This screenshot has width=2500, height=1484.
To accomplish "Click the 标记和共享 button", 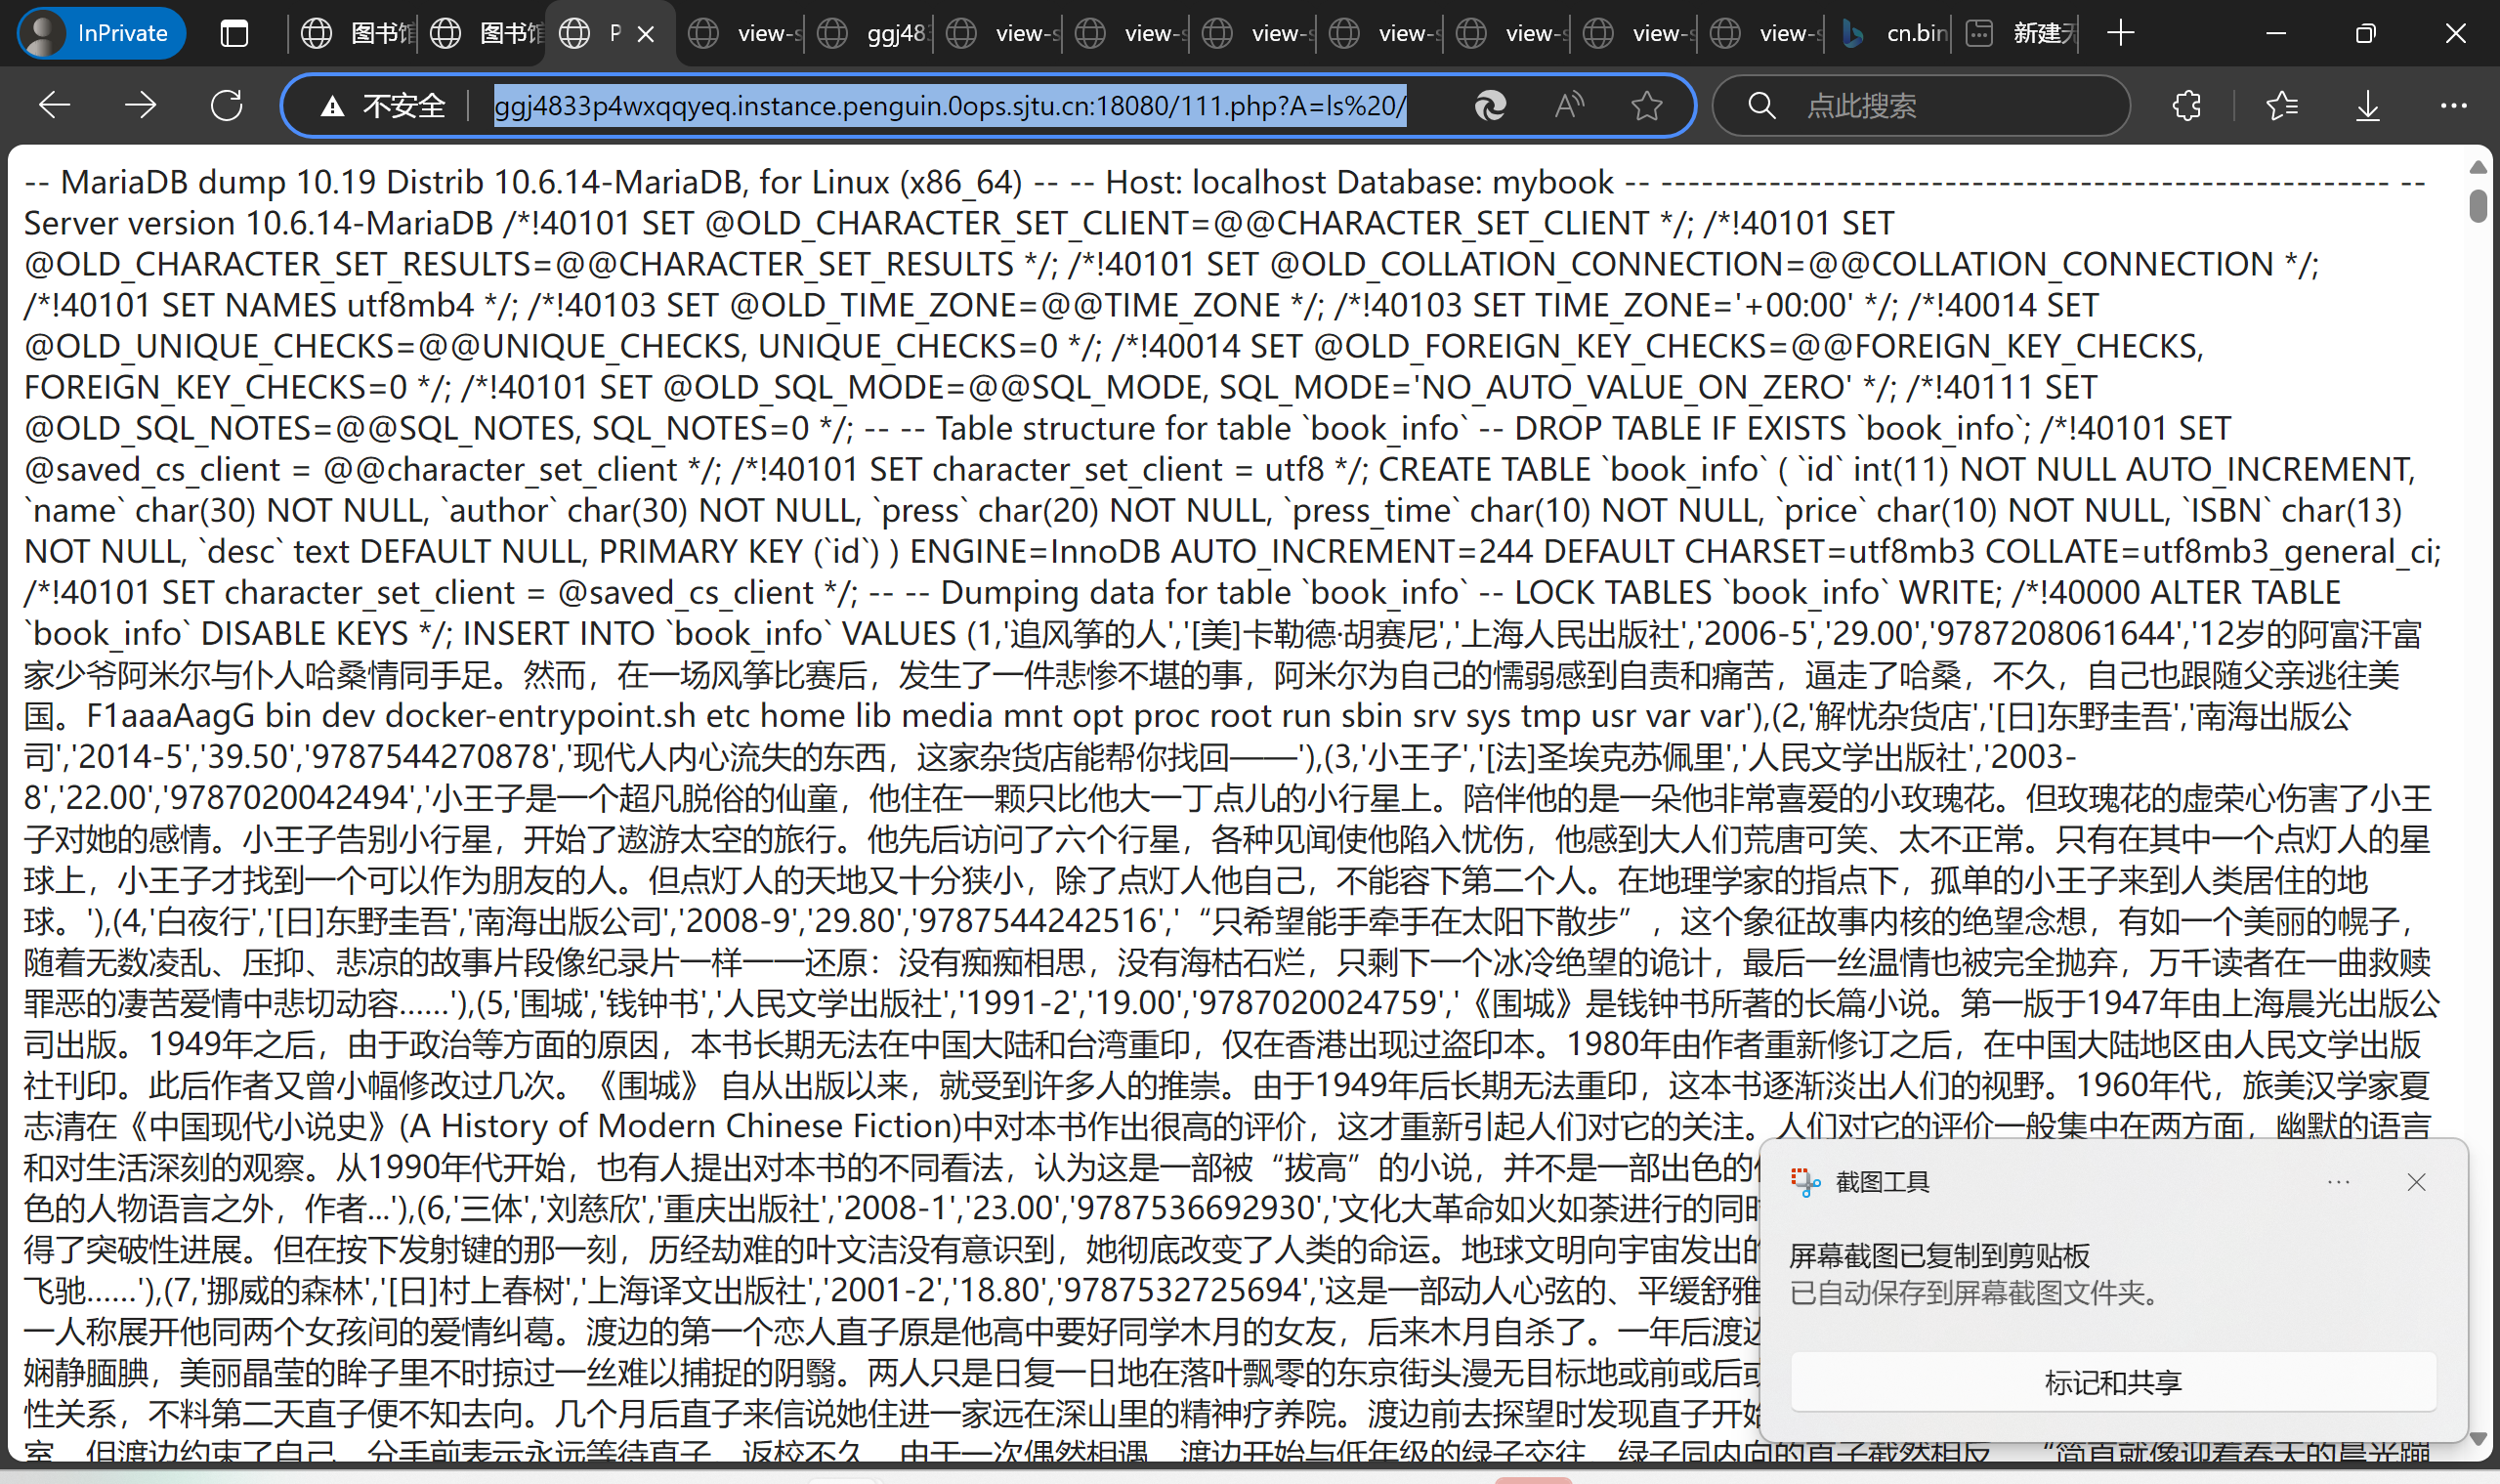I will click(2112, 1382).
